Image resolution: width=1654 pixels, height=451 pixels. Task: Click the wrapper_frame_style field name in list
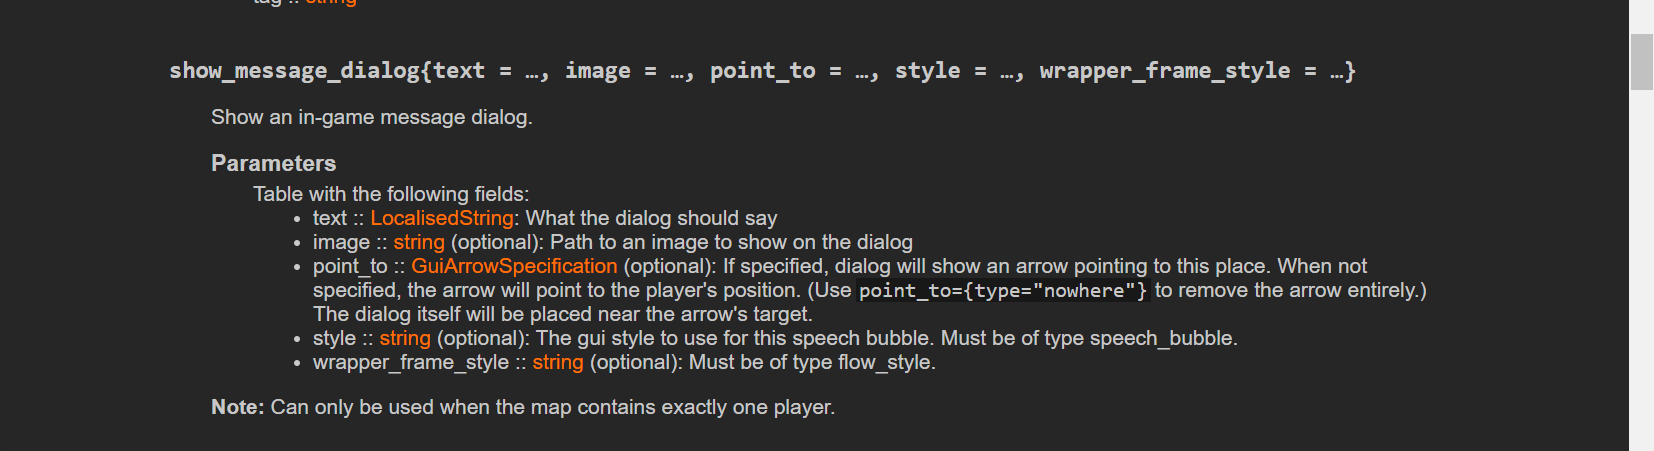click(410, 362)
